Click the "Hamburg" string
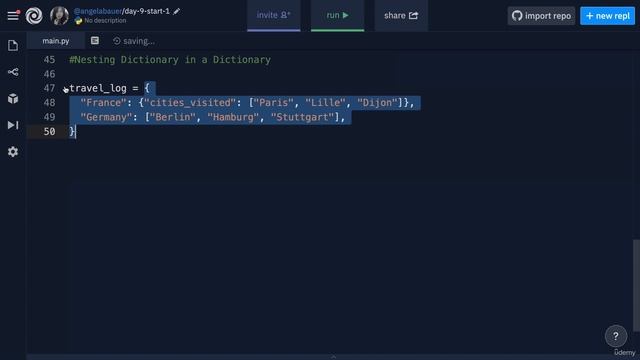 tap(233, 117)
